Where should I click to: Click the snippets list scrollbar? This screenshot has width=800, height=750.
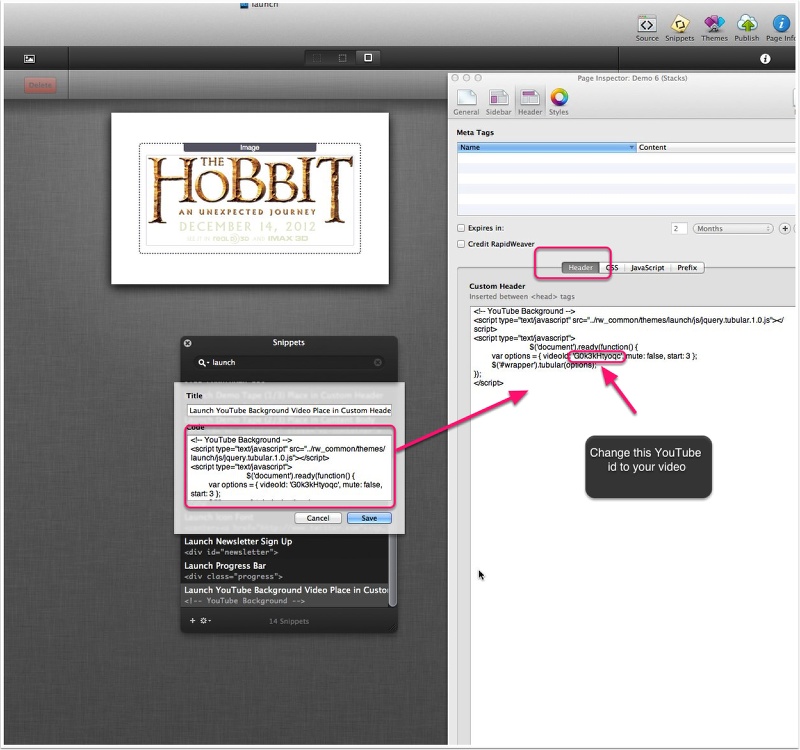coord(392,570)
